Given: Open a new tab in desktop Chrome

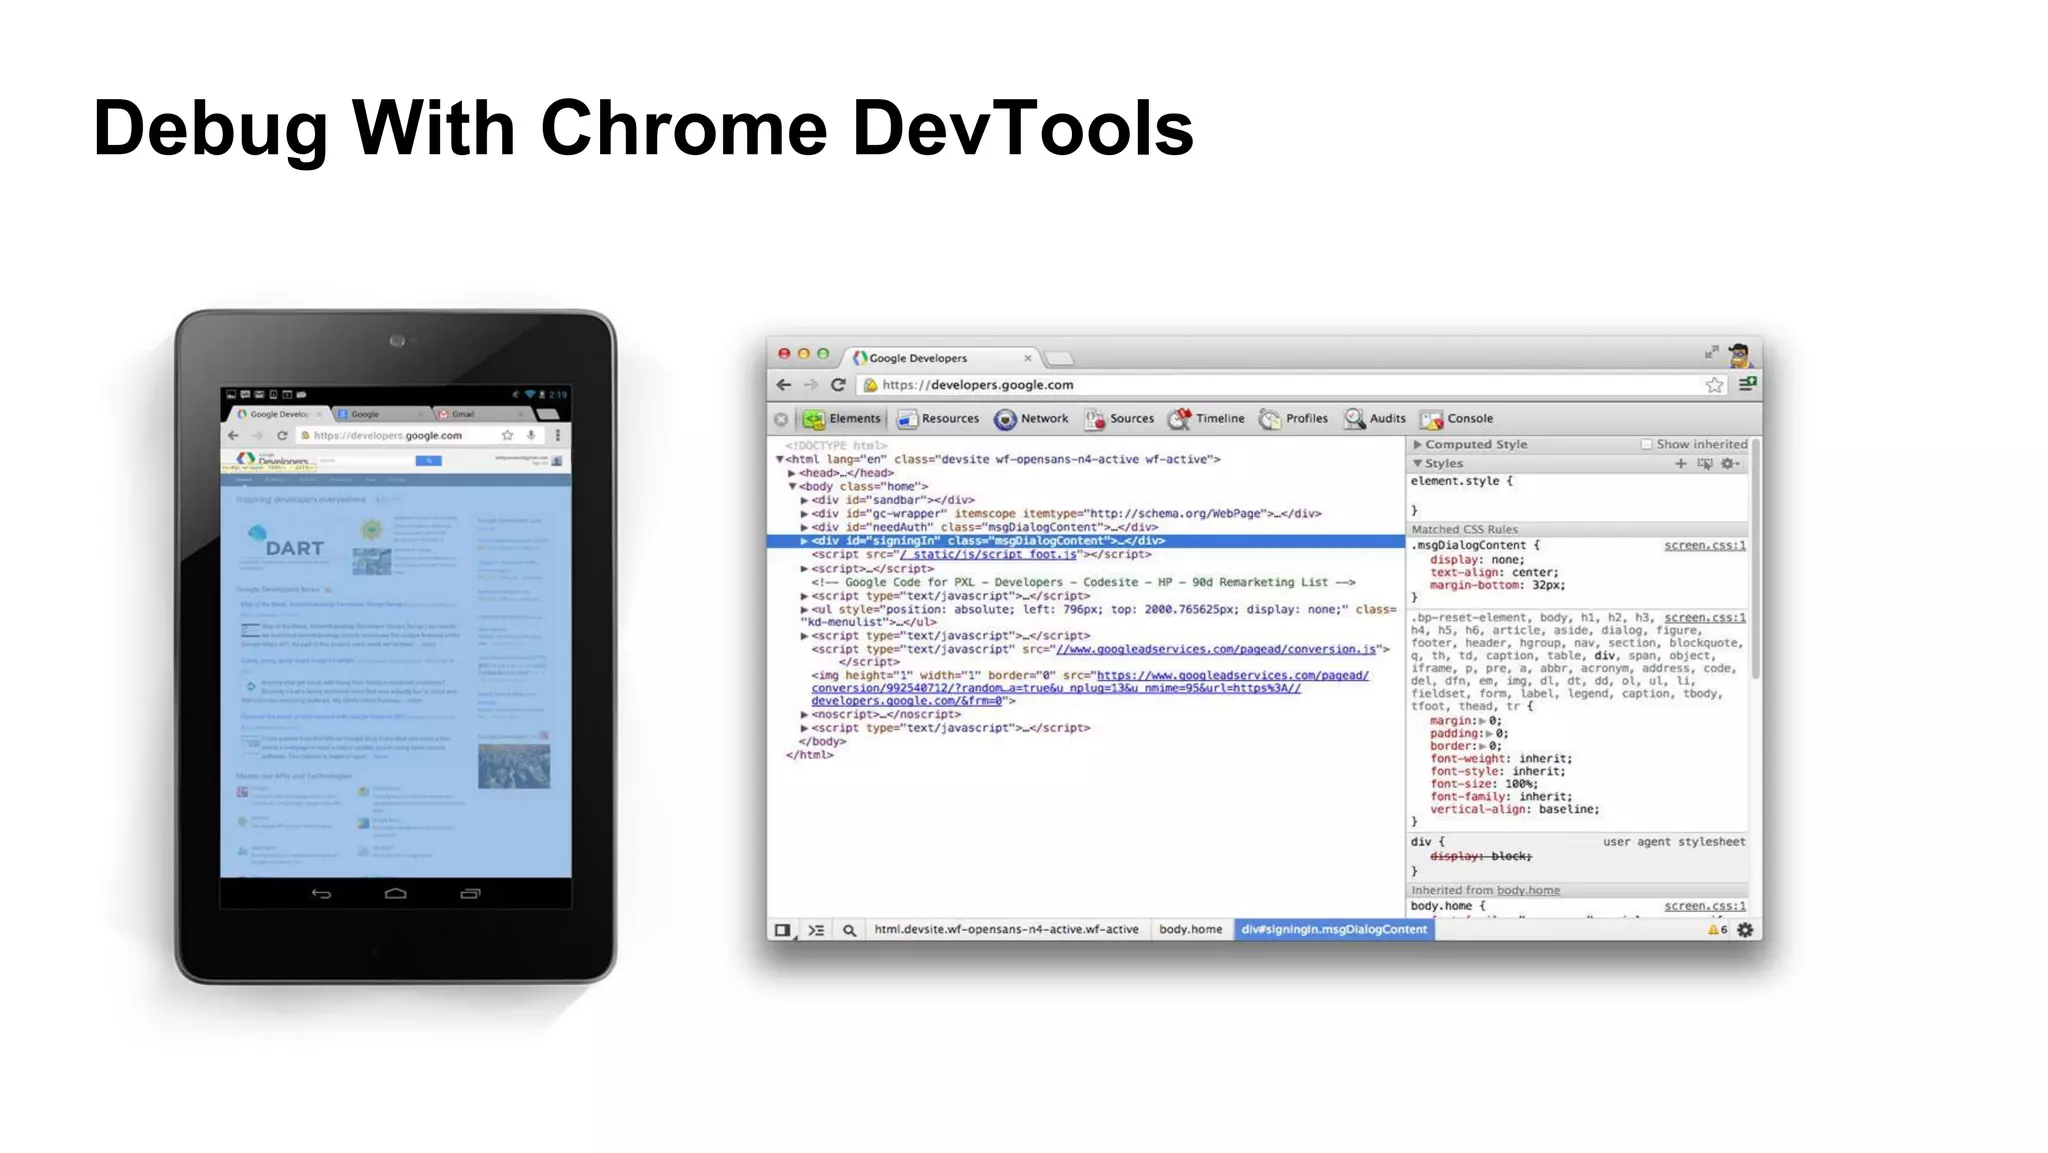Looking at the screenshot, I should (x=1059, y=358).
